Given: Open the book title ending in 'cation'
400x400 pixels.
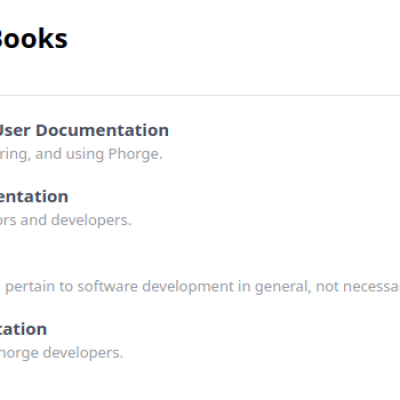Looking at the screenshot, I should (23, 329).
